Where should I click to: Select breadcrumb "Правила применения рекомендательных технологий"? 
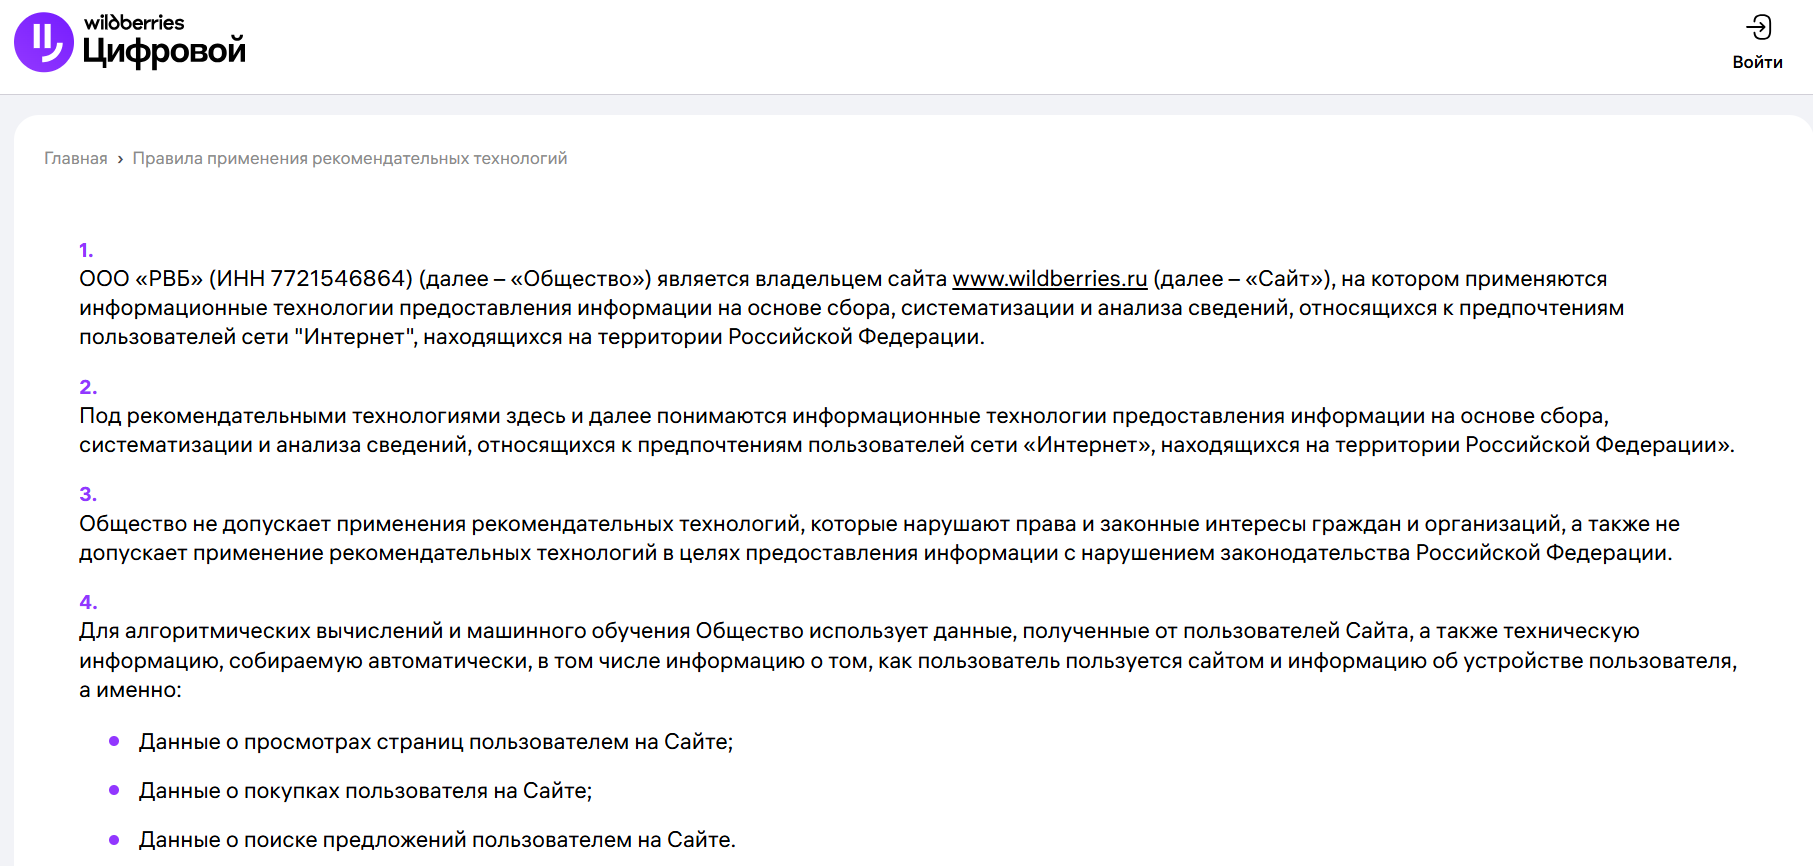[349, 158]
